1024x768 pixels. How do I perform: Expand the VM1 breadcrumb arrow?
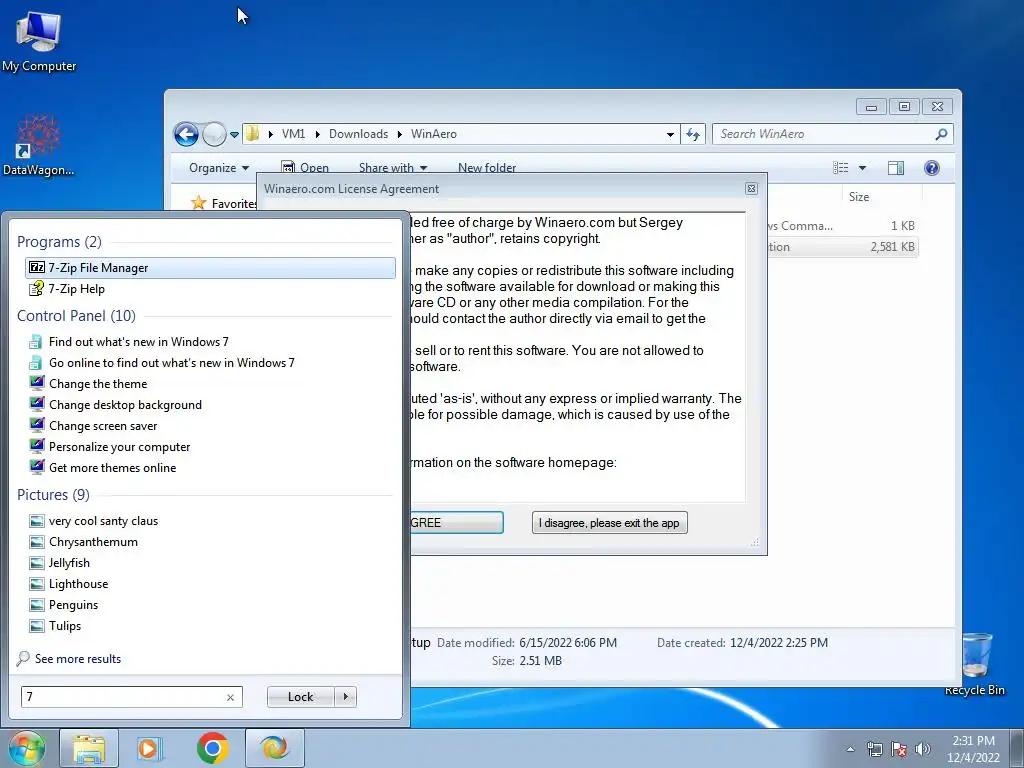[x=317, y=134]
